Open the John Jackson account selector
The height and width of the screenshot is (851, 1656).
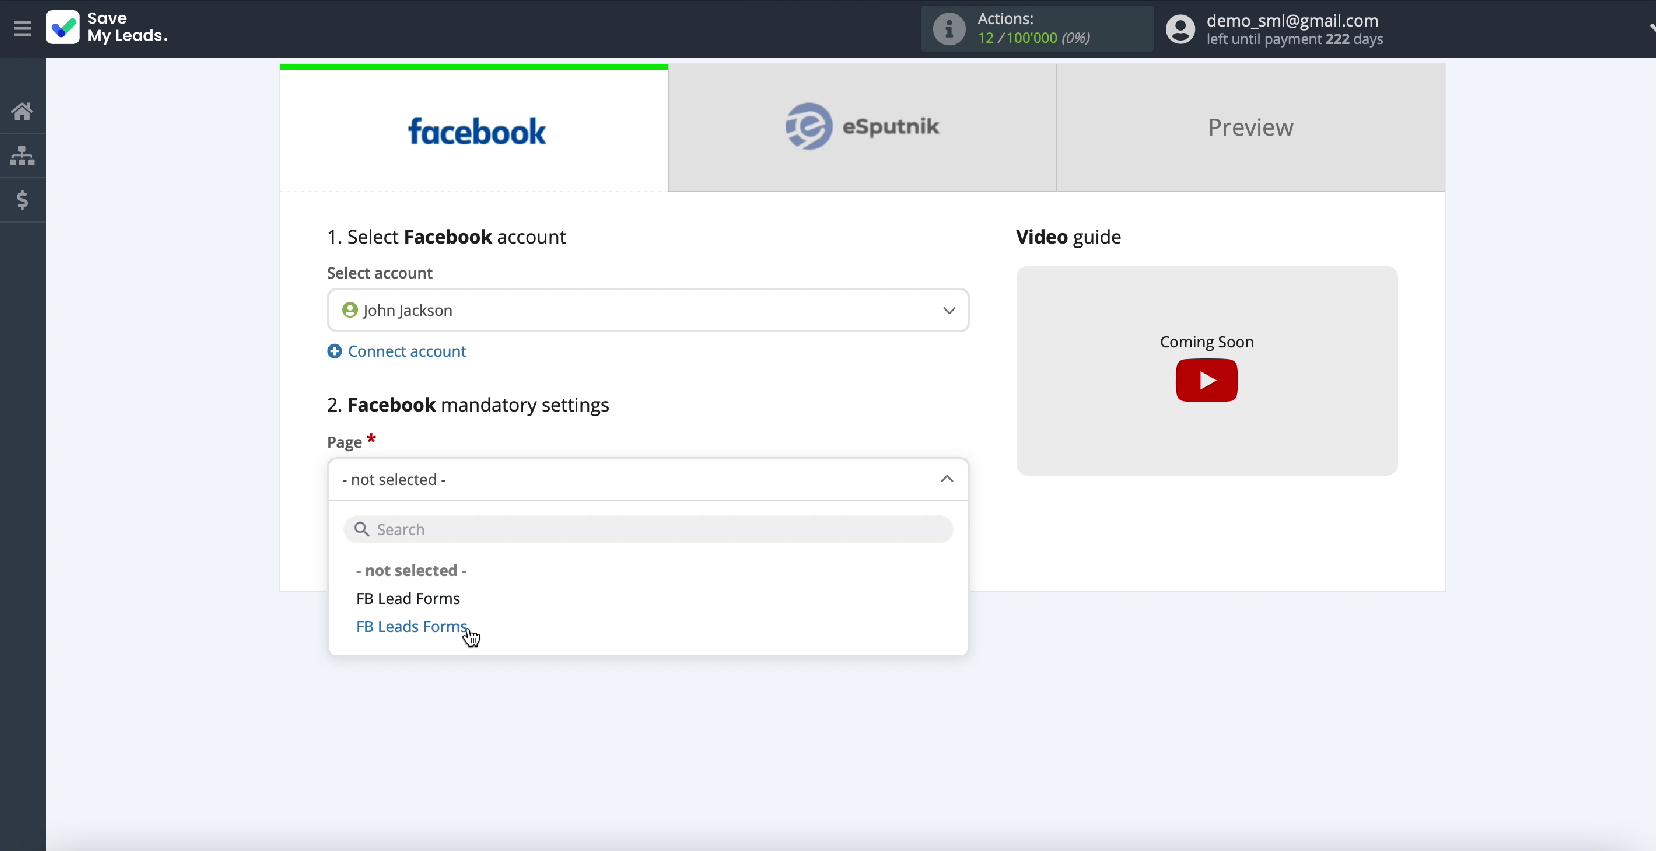(648, 310)
